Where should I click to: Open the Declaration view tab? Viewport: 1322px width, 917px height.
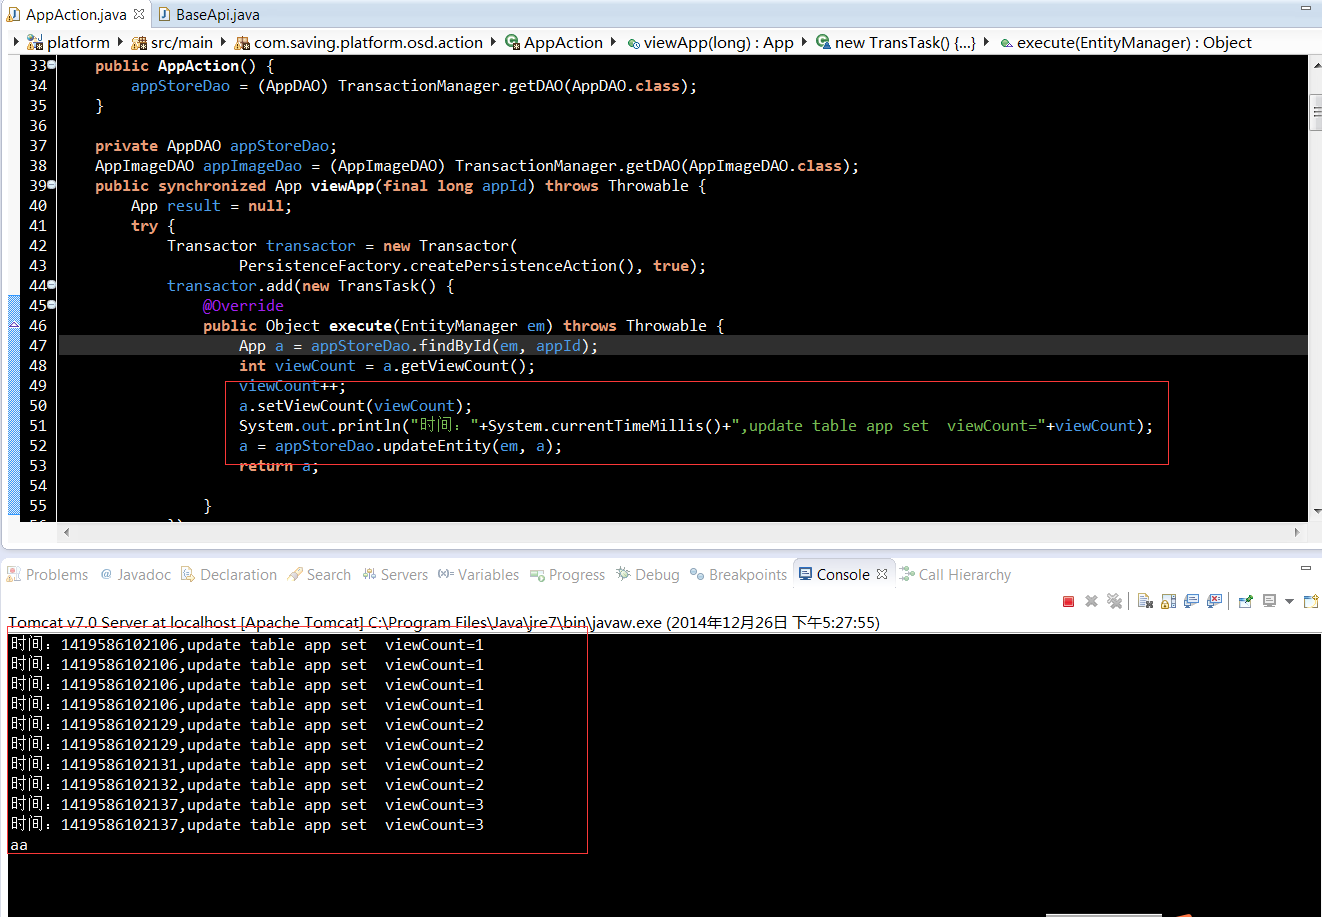click(229, 574)
